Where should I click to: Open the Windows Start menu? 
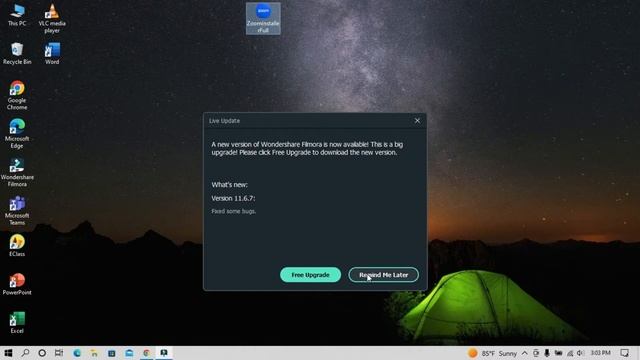point(8,353)
